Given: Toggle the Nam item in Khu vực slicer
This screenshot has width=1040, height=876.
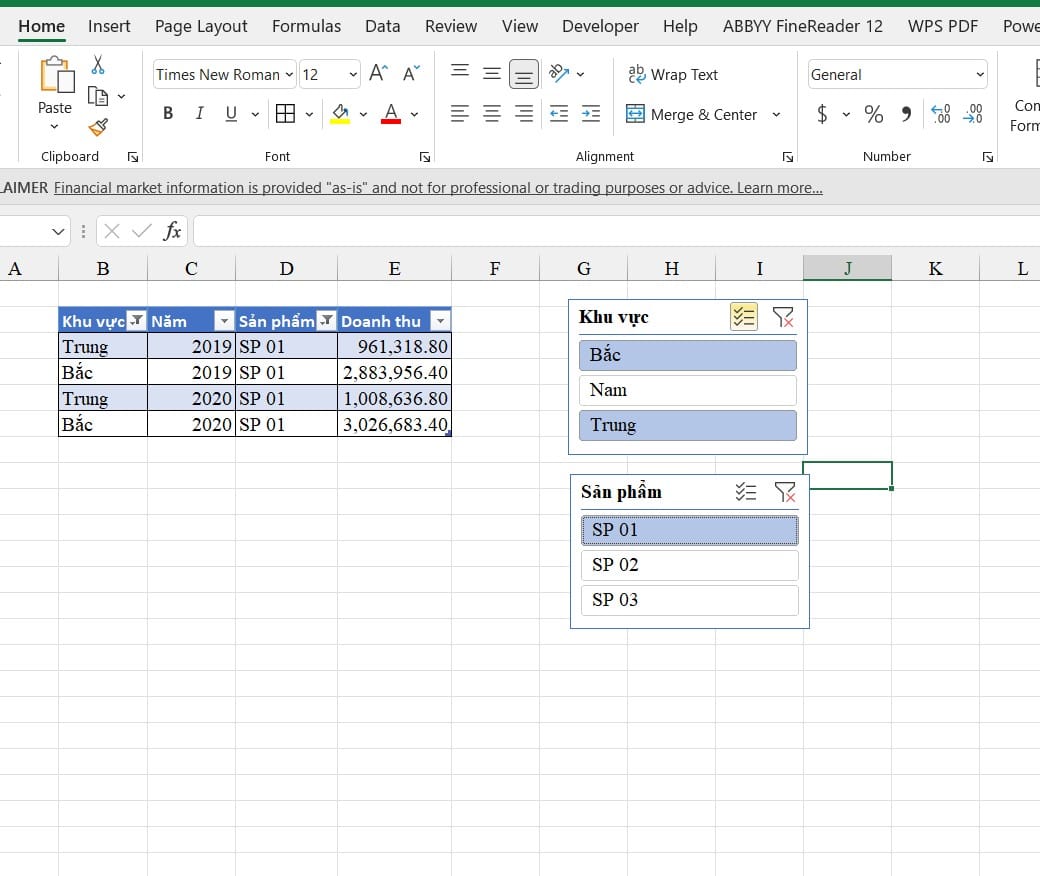Looking at the screenshot, I should (x=687, y=390).
